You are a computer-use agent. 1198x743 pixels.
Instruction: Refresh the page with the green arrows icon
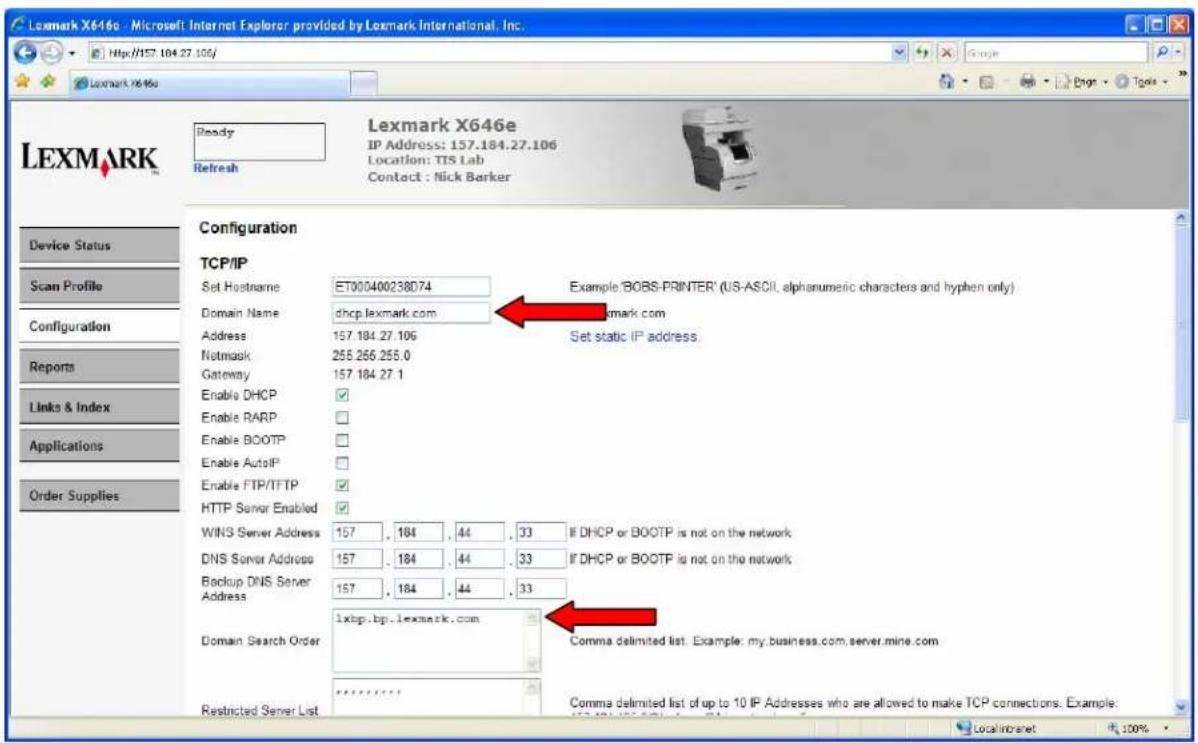click(923, 53)
